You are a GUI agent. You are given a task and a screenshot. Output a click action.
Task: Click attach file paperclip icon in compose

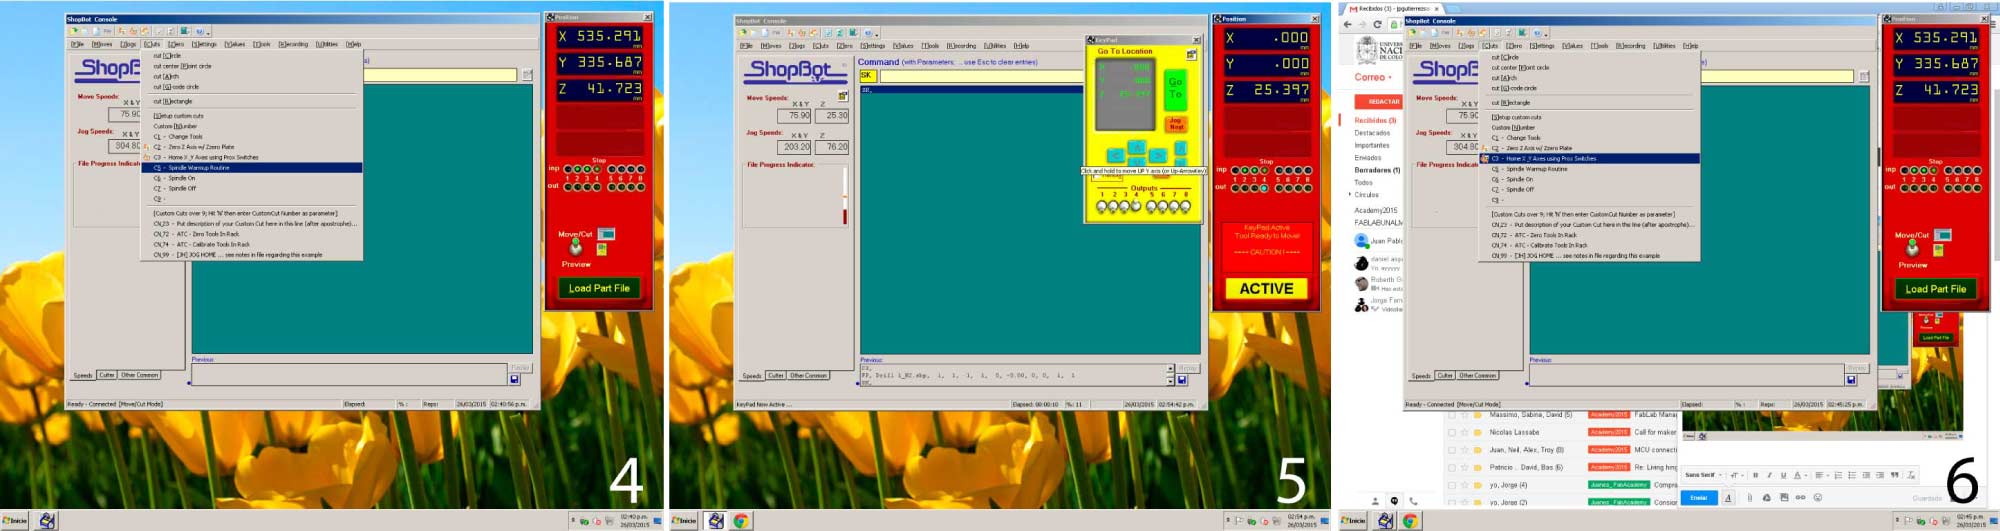coord(1749,497)
